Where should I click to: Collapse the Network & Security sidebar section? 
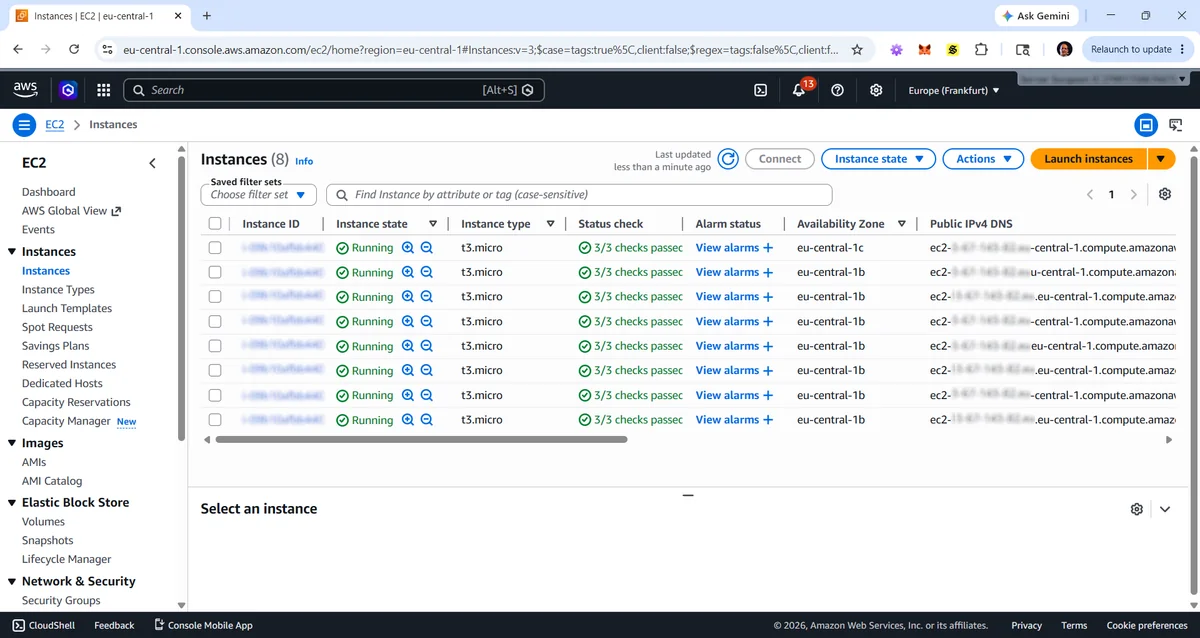12,581
